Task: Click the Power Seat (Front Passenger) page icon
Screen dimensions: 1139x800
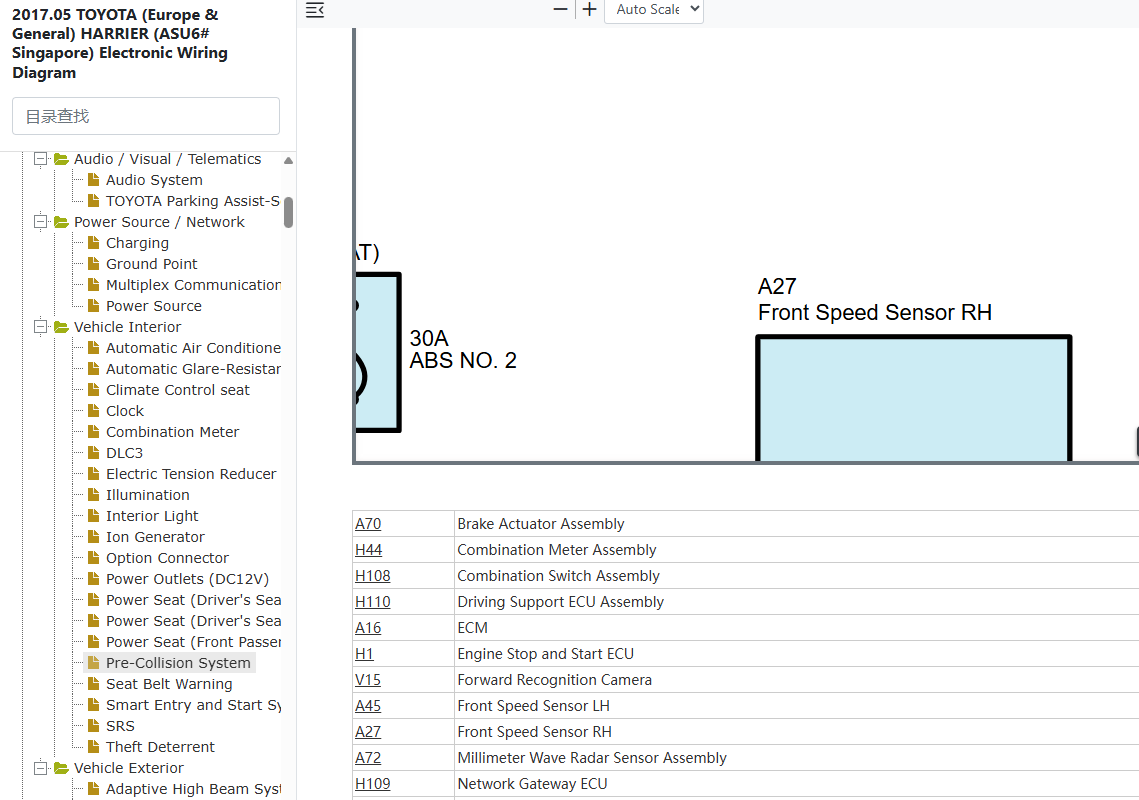Action: pos(94,641)
